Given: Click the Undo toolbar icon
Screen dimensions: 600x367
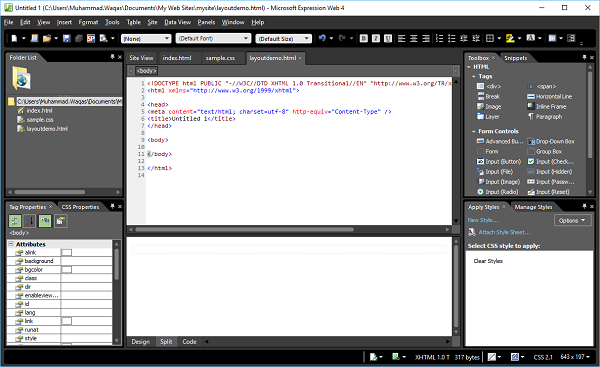Looking at the screenshot, I should point(322,38).
